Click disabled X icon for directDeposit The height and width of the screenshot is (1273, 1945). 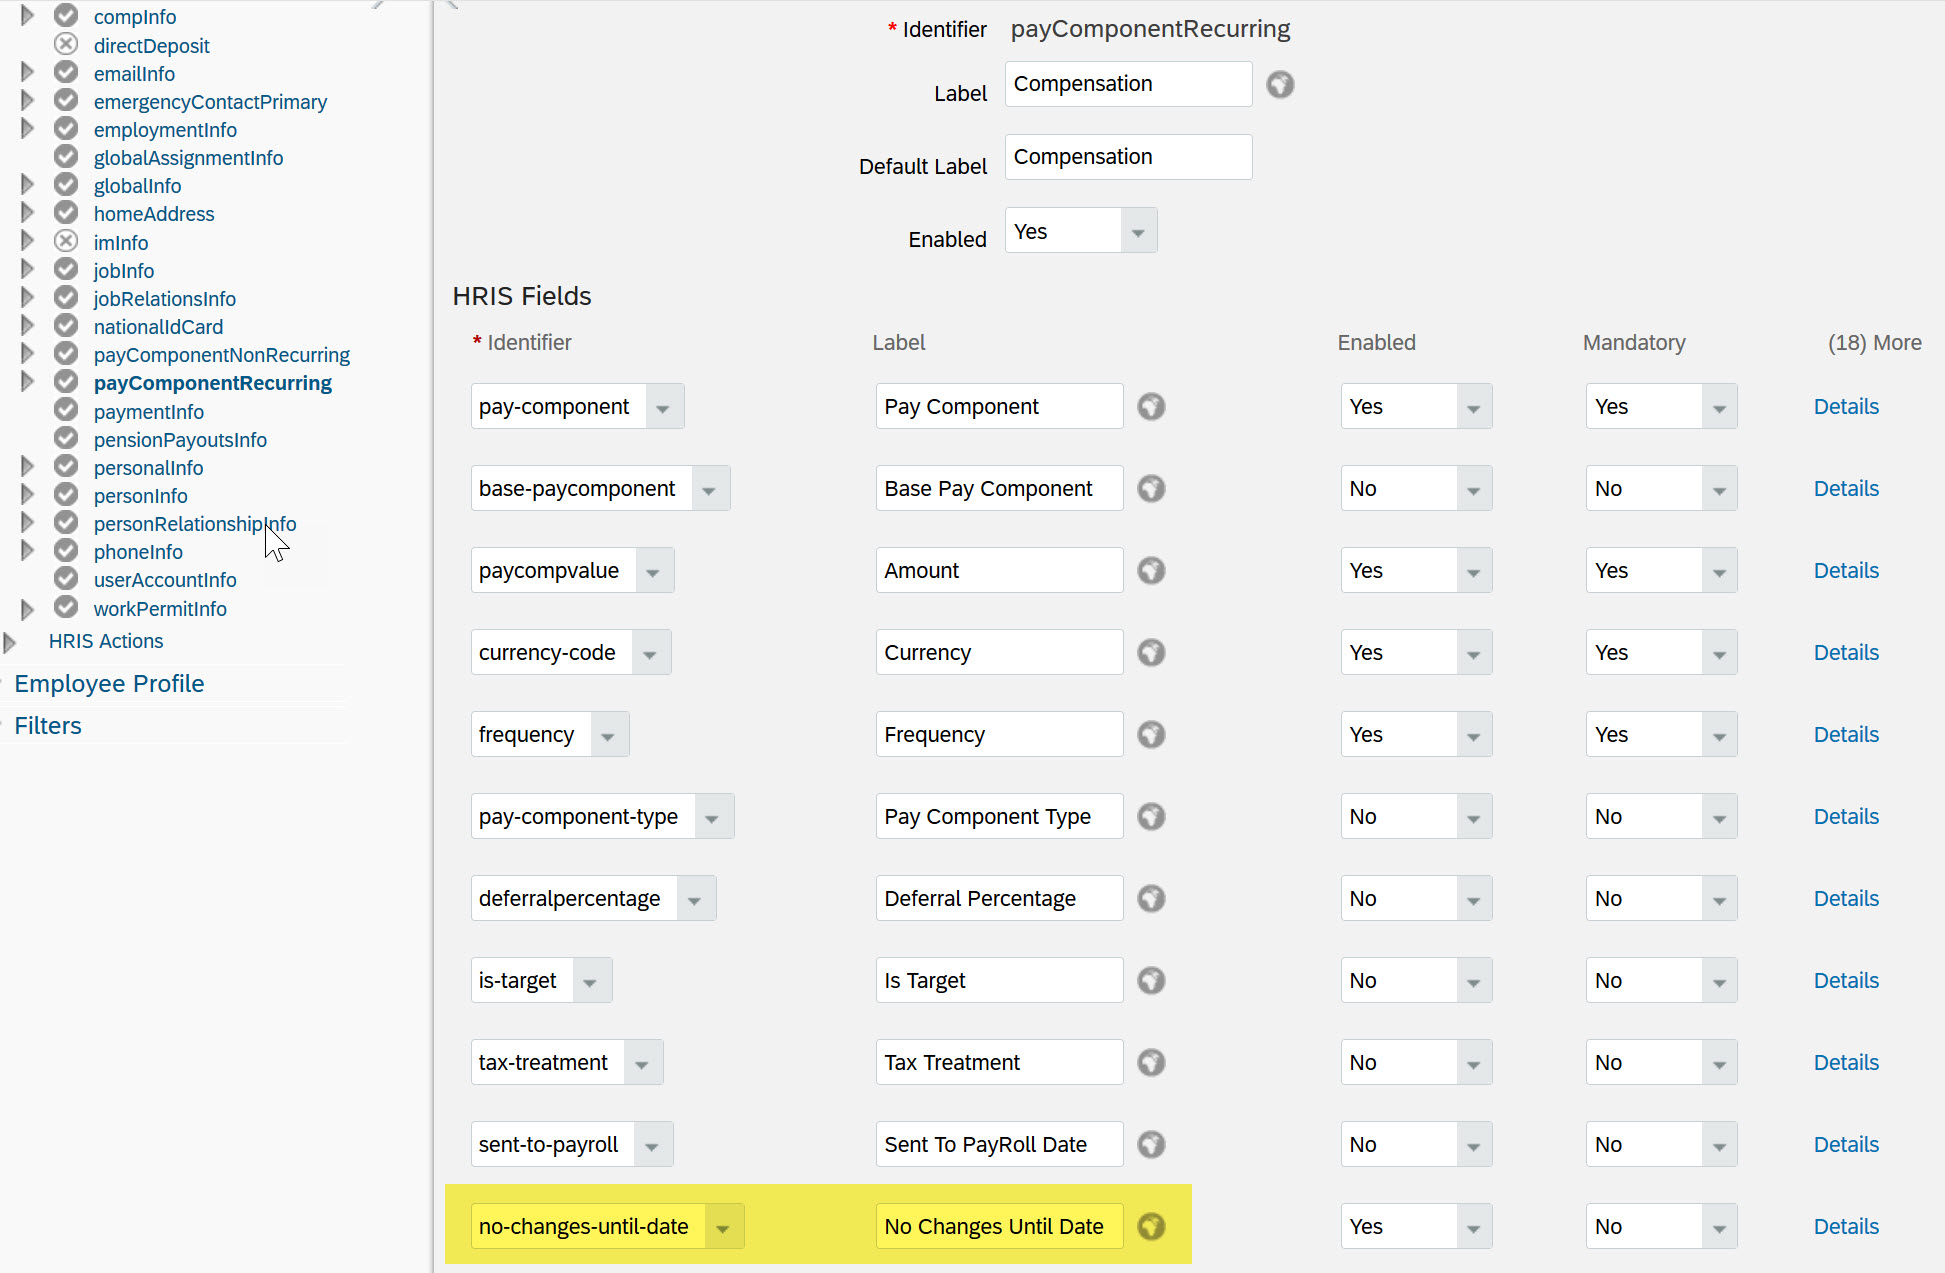point(66,44)
